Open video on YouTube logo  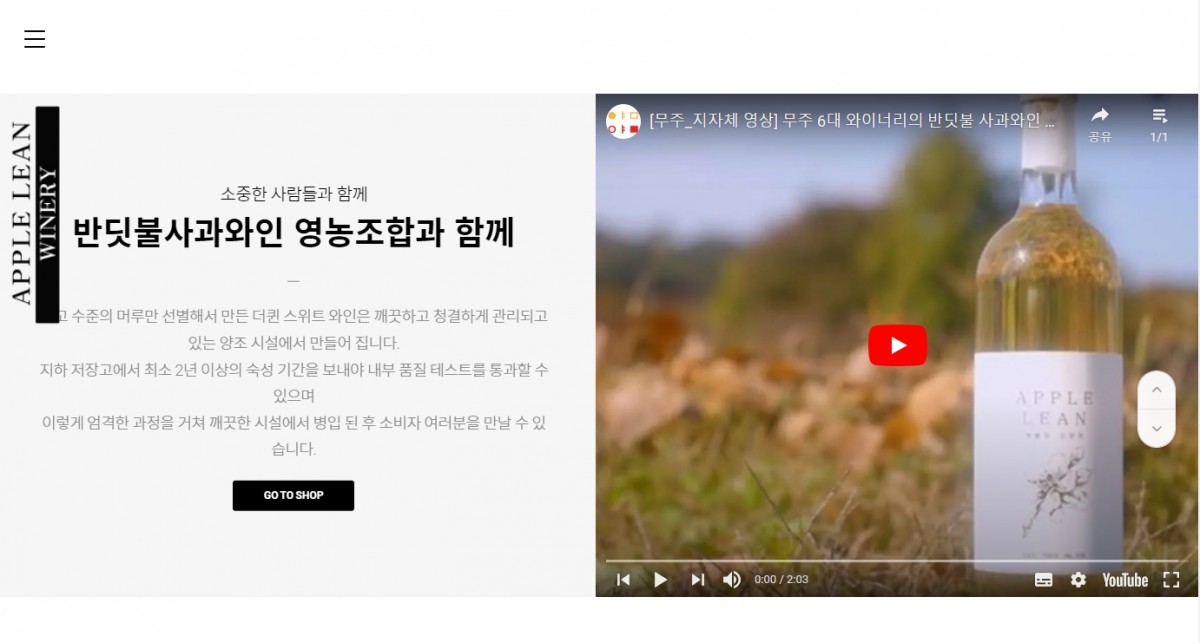(x=1125, y=579)
